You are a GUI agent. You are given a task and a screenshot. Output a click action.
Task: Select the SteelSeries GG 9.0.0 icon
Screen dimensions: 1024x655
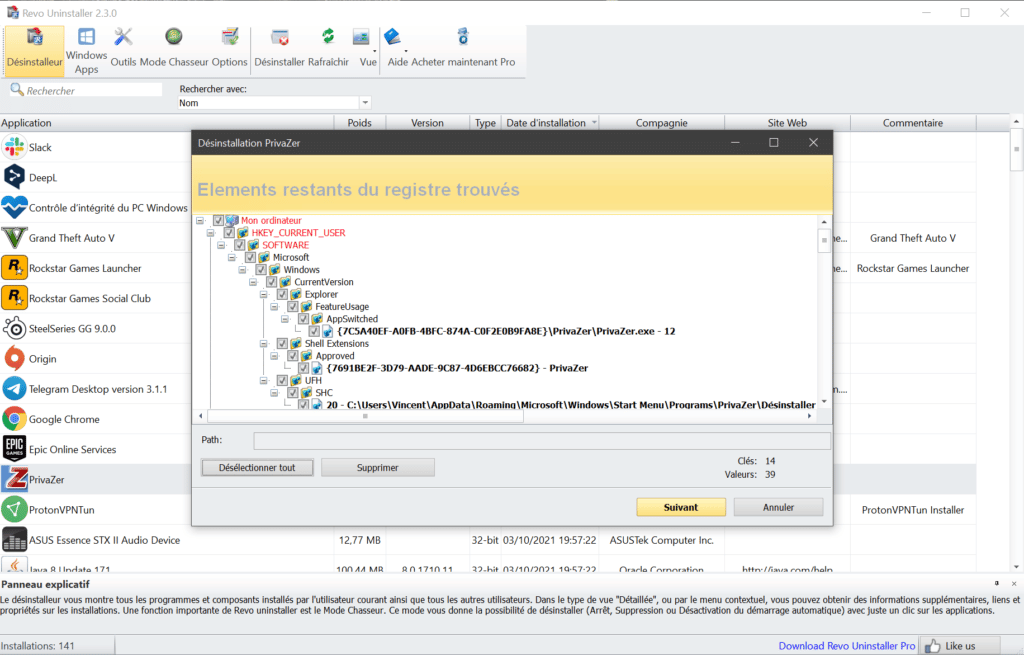[x=14, y=328]
